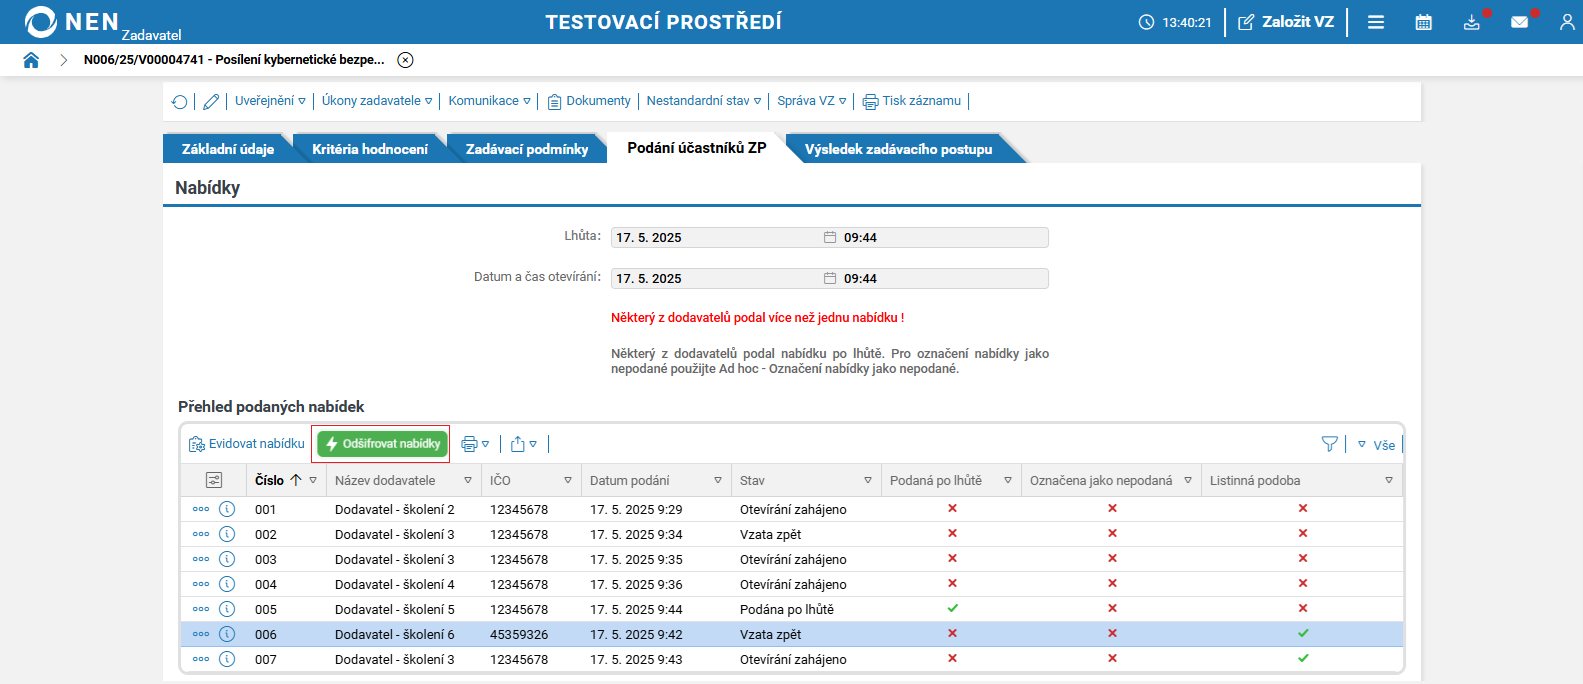
Task: Close the N006/25/V00004741 breadcrumb tab
Action: pos(405,60)
